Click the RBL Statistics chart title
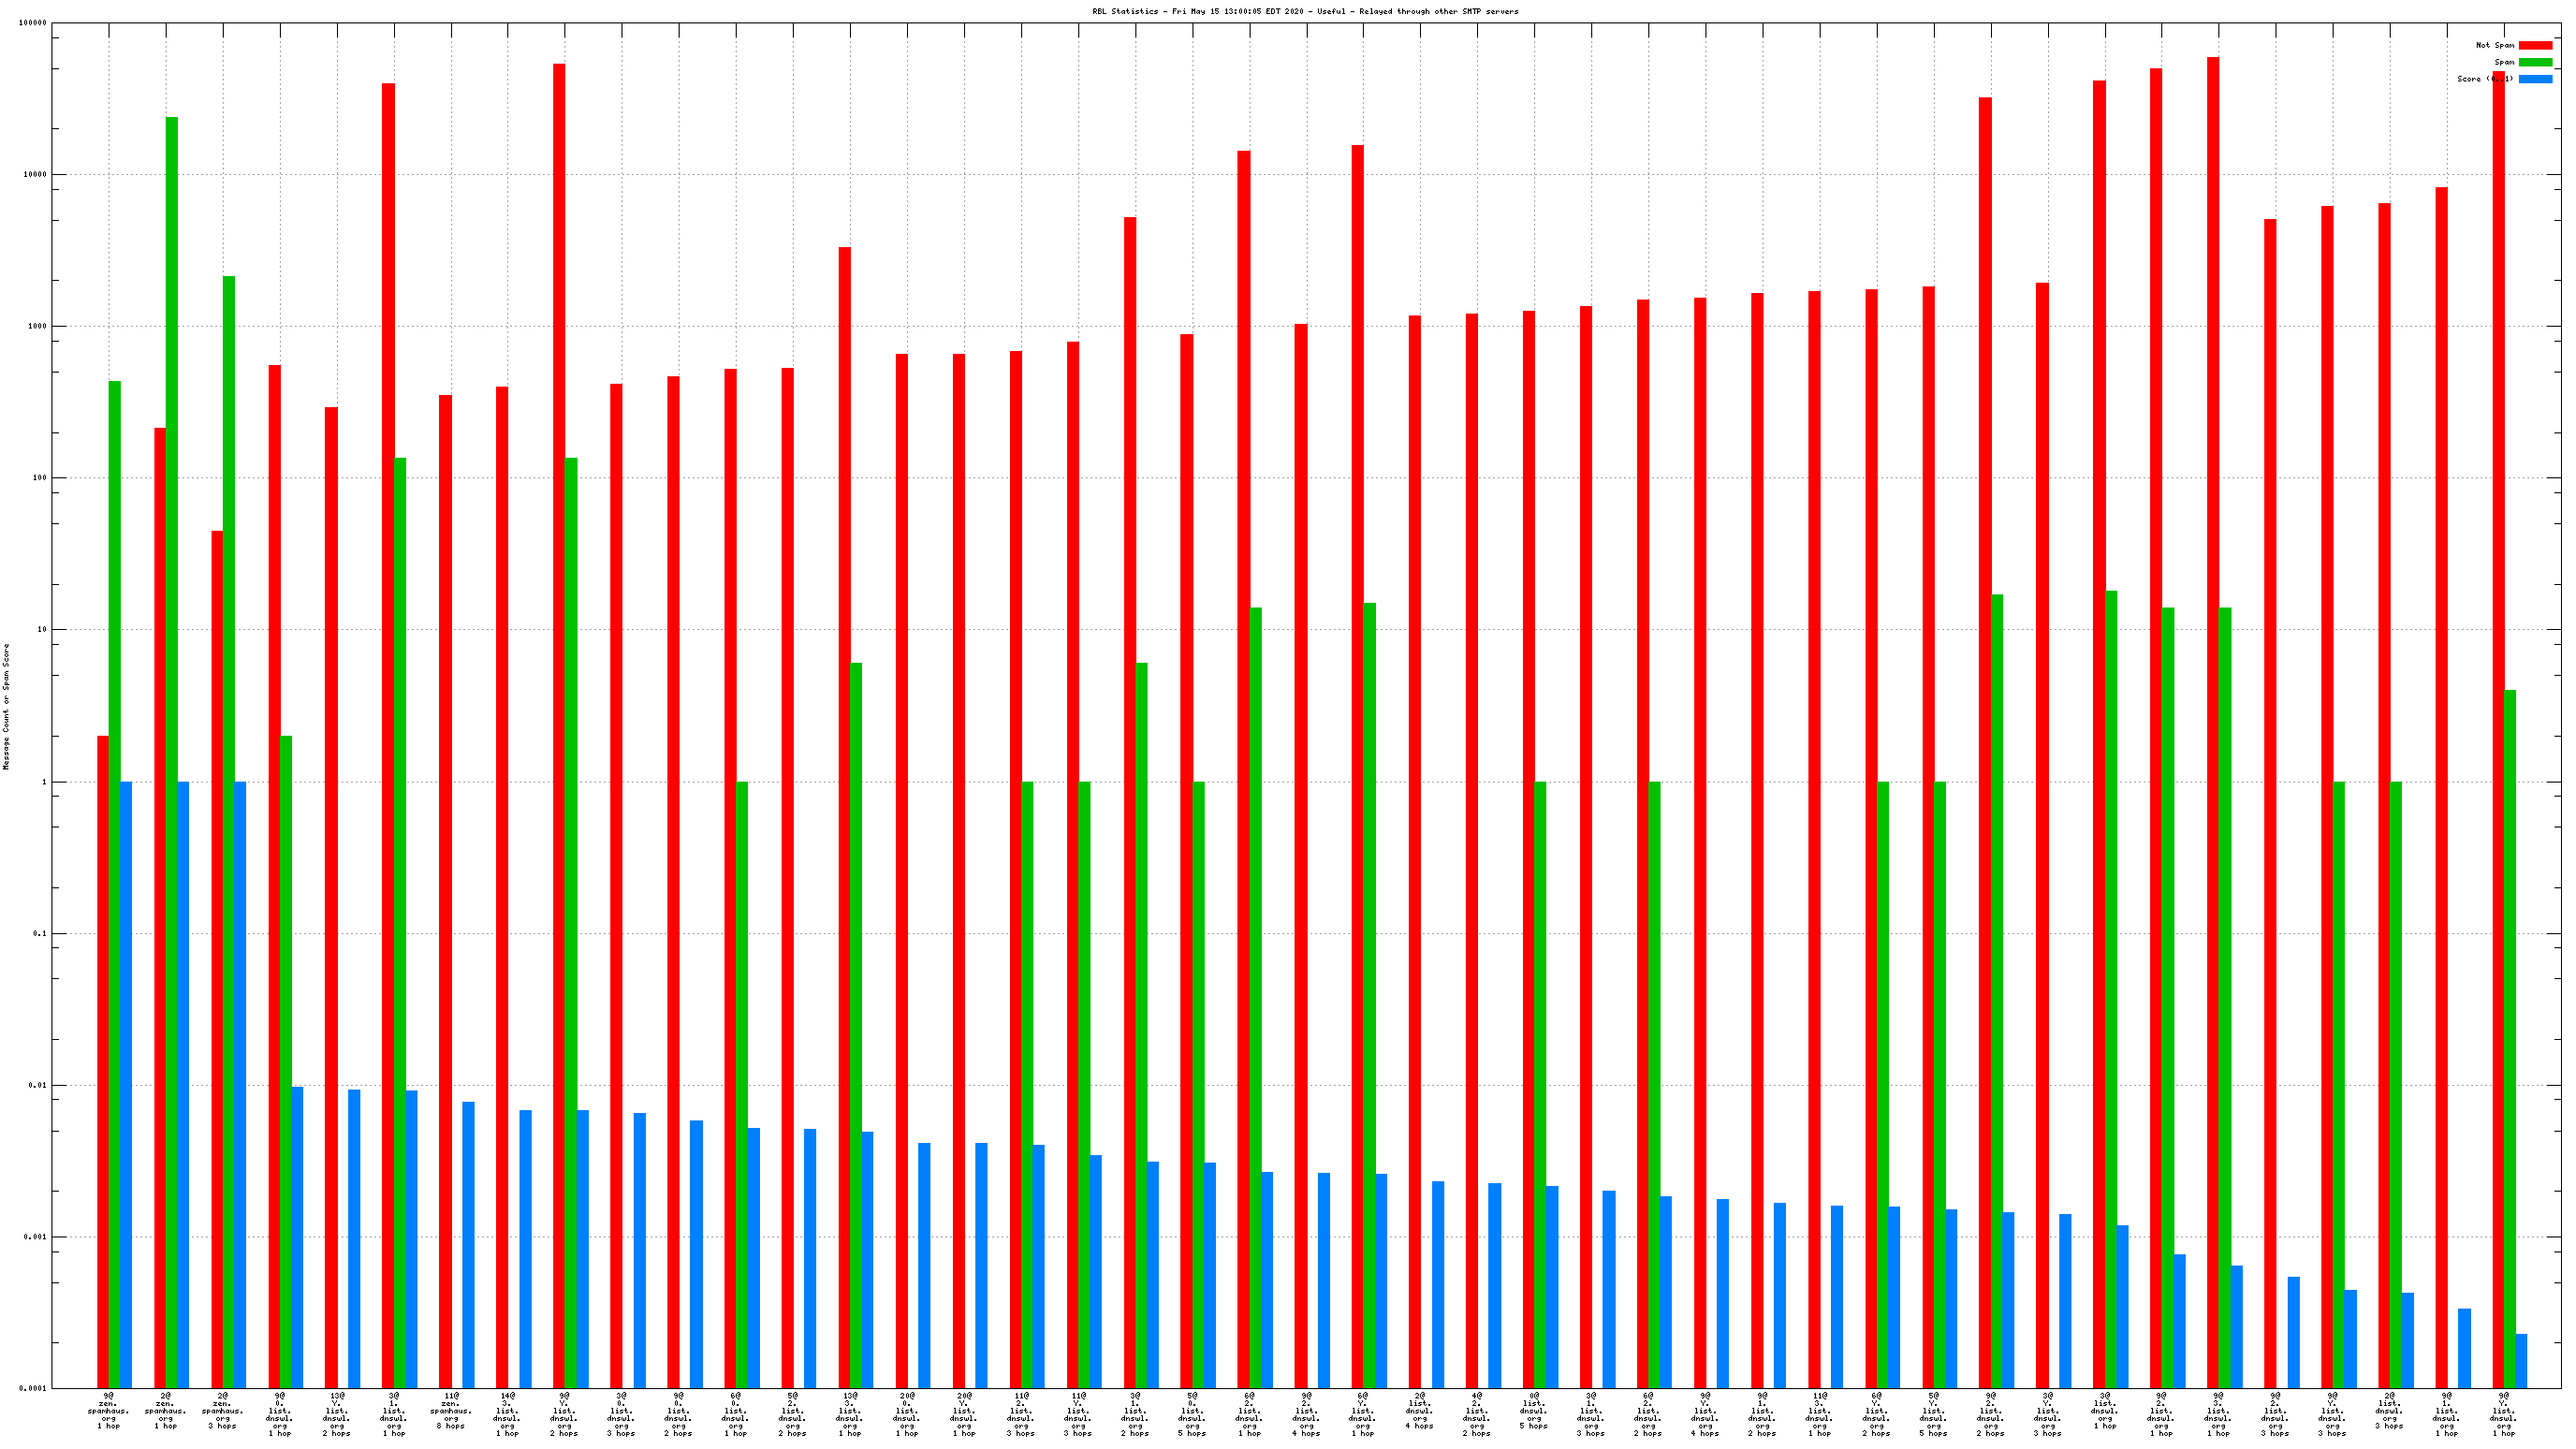2576x1449 pixels. 1304,11
